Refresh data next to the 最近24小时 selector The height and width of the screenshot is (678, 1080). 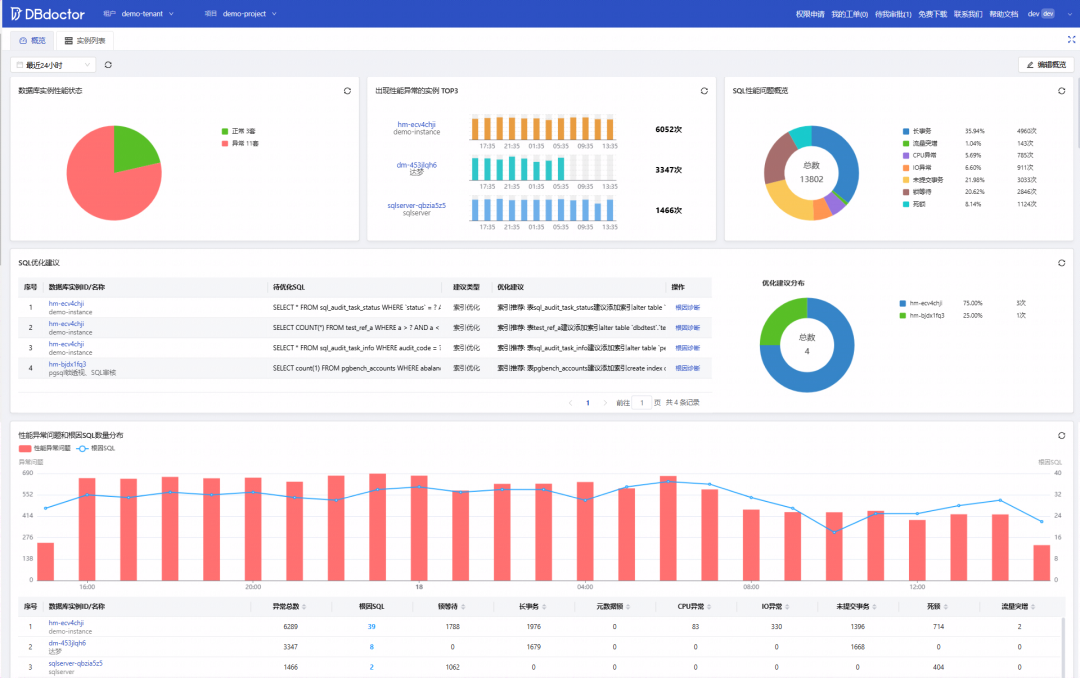point(108,65)
